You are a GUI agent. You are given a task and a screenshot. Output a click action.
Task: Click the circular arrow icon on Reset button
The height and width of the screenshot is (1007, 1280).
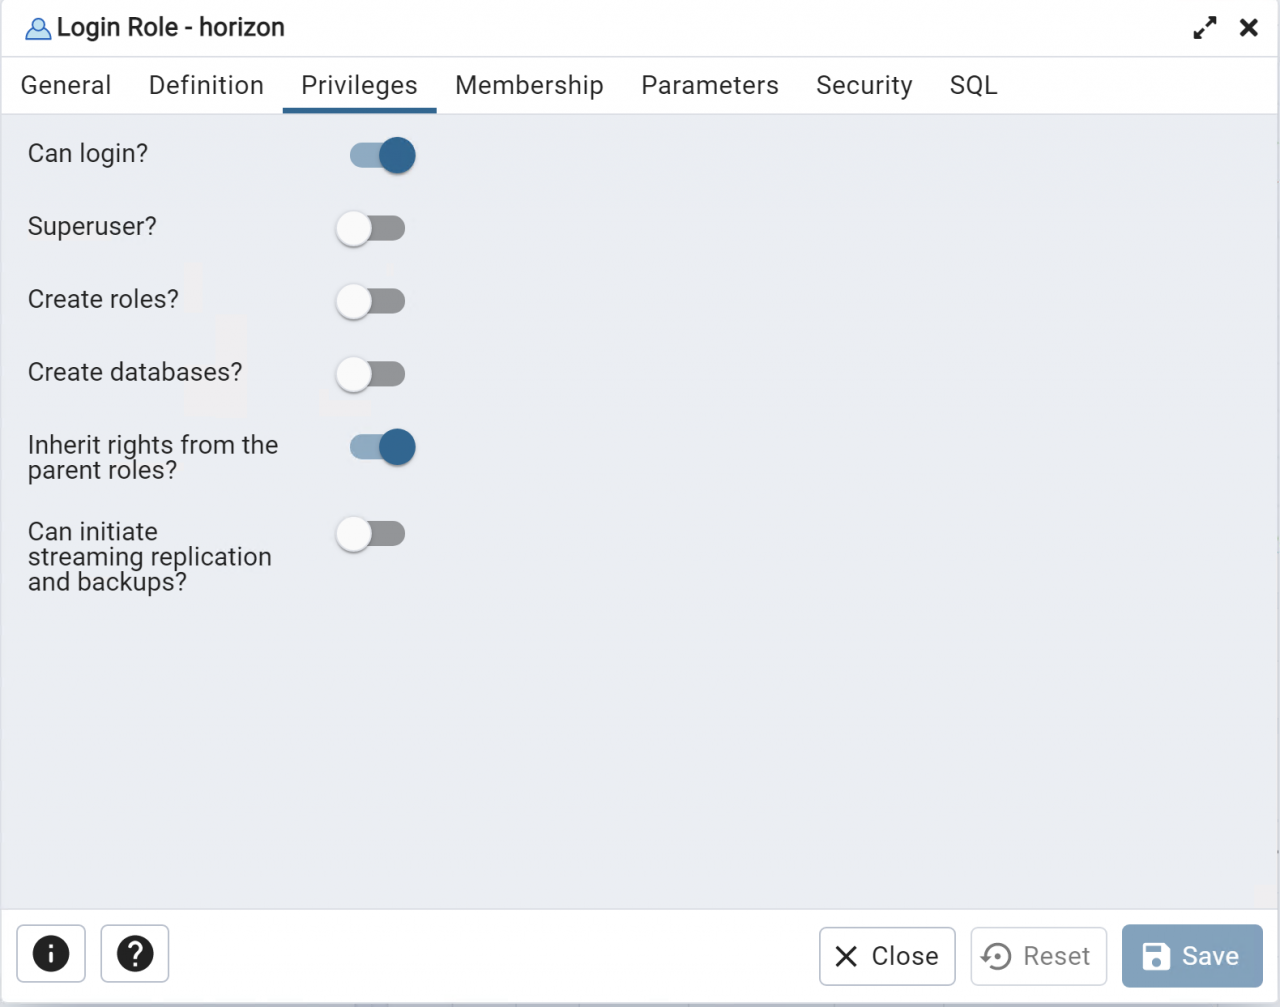pyautogui.click(x=994, y=956)
